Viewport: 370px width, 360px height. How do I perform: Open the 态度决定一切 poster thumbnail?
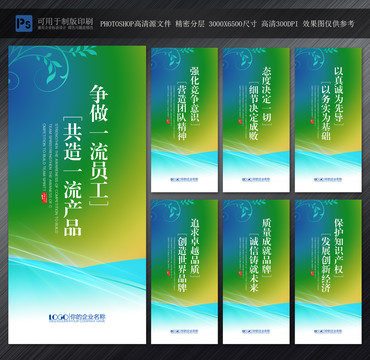(256, 120)
